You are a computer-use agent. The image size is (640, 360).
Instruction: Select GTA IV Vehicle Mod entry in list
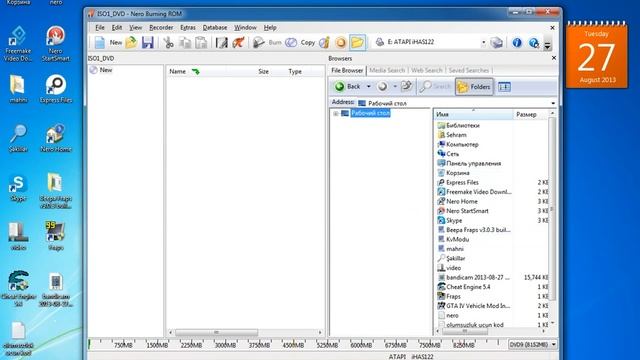tap(473, 306)
